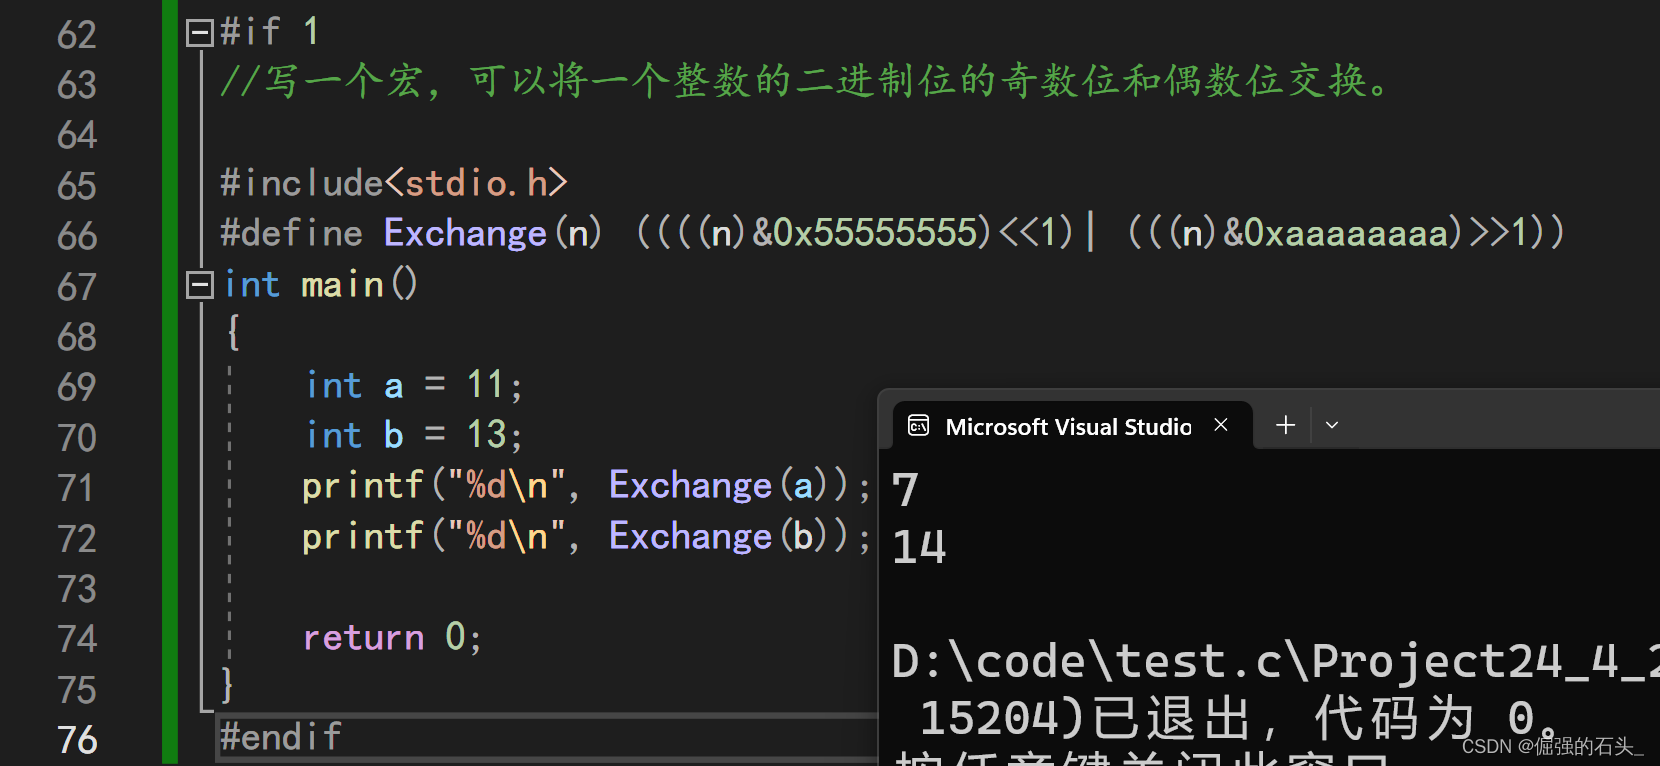This screenshot has width=1660, height=766.
Task: Click the console icon on the terminal tab
Action: tap(918, 426)
